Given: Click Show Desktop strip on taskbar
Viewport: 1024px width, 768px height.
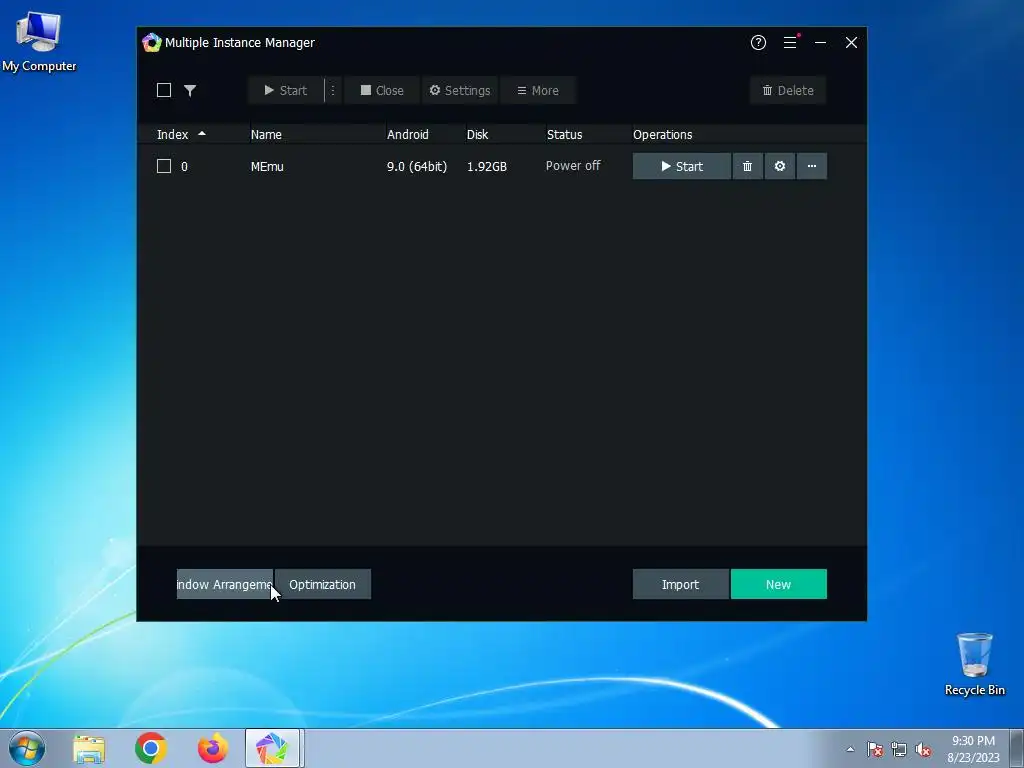Looking at the screenshot, I should click(1017, 748).
